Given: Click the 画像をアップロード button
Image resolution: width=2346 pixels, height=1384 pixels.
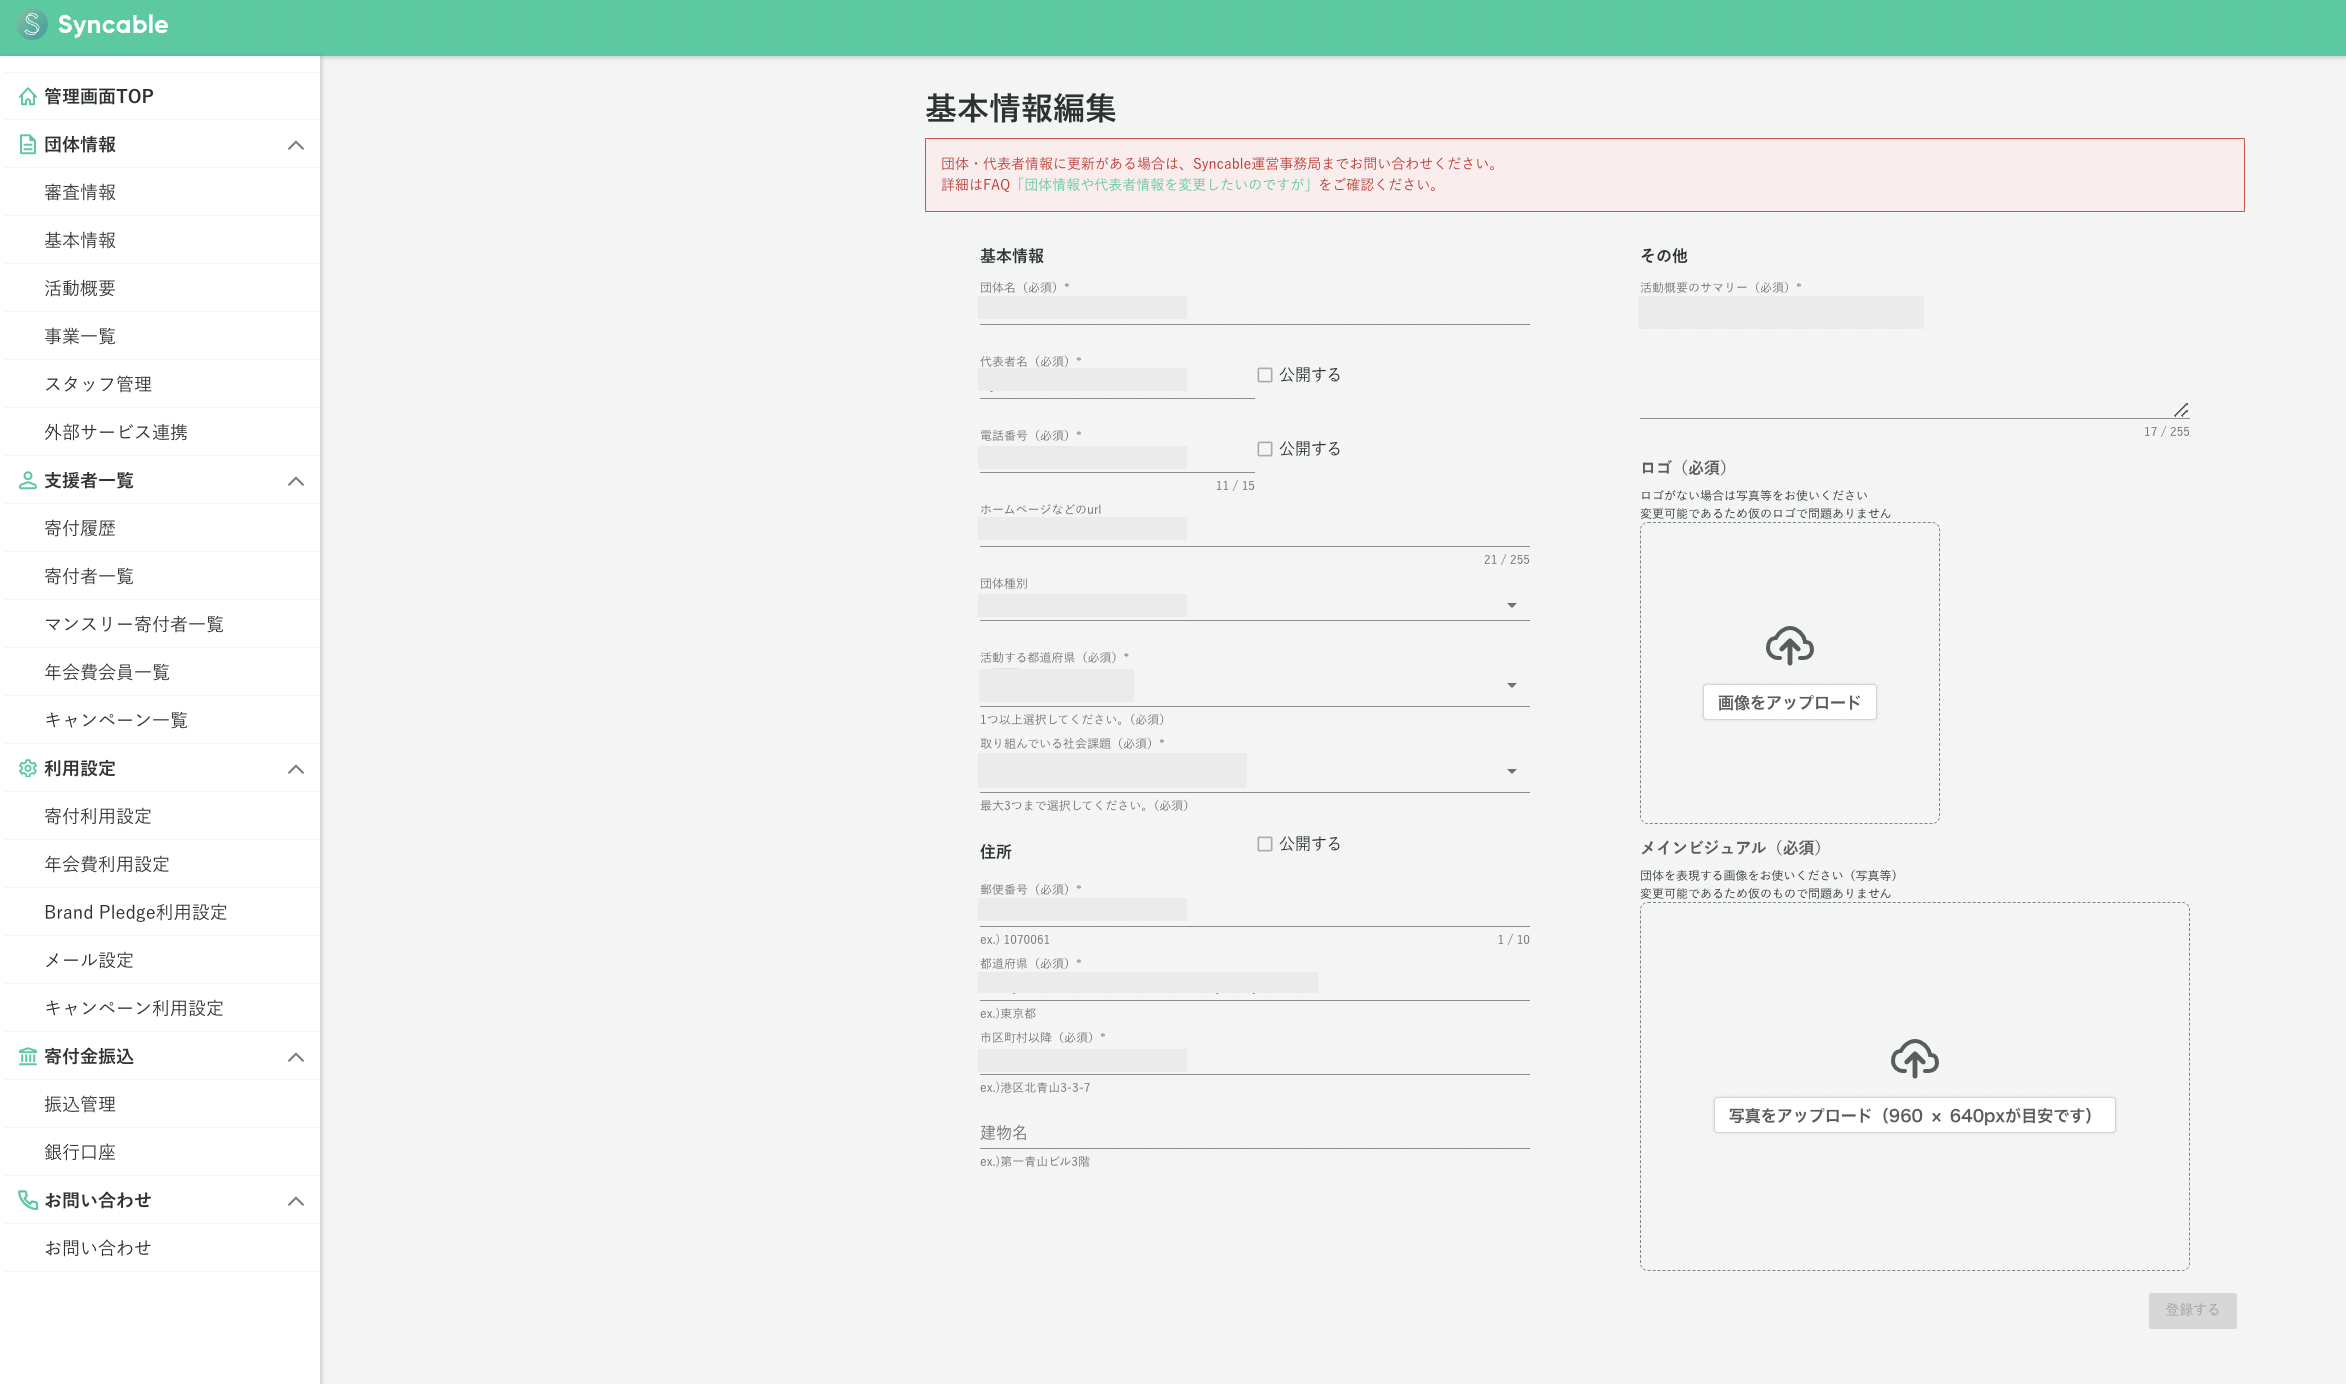Looking at the screenshot, I should point(1789,703).
